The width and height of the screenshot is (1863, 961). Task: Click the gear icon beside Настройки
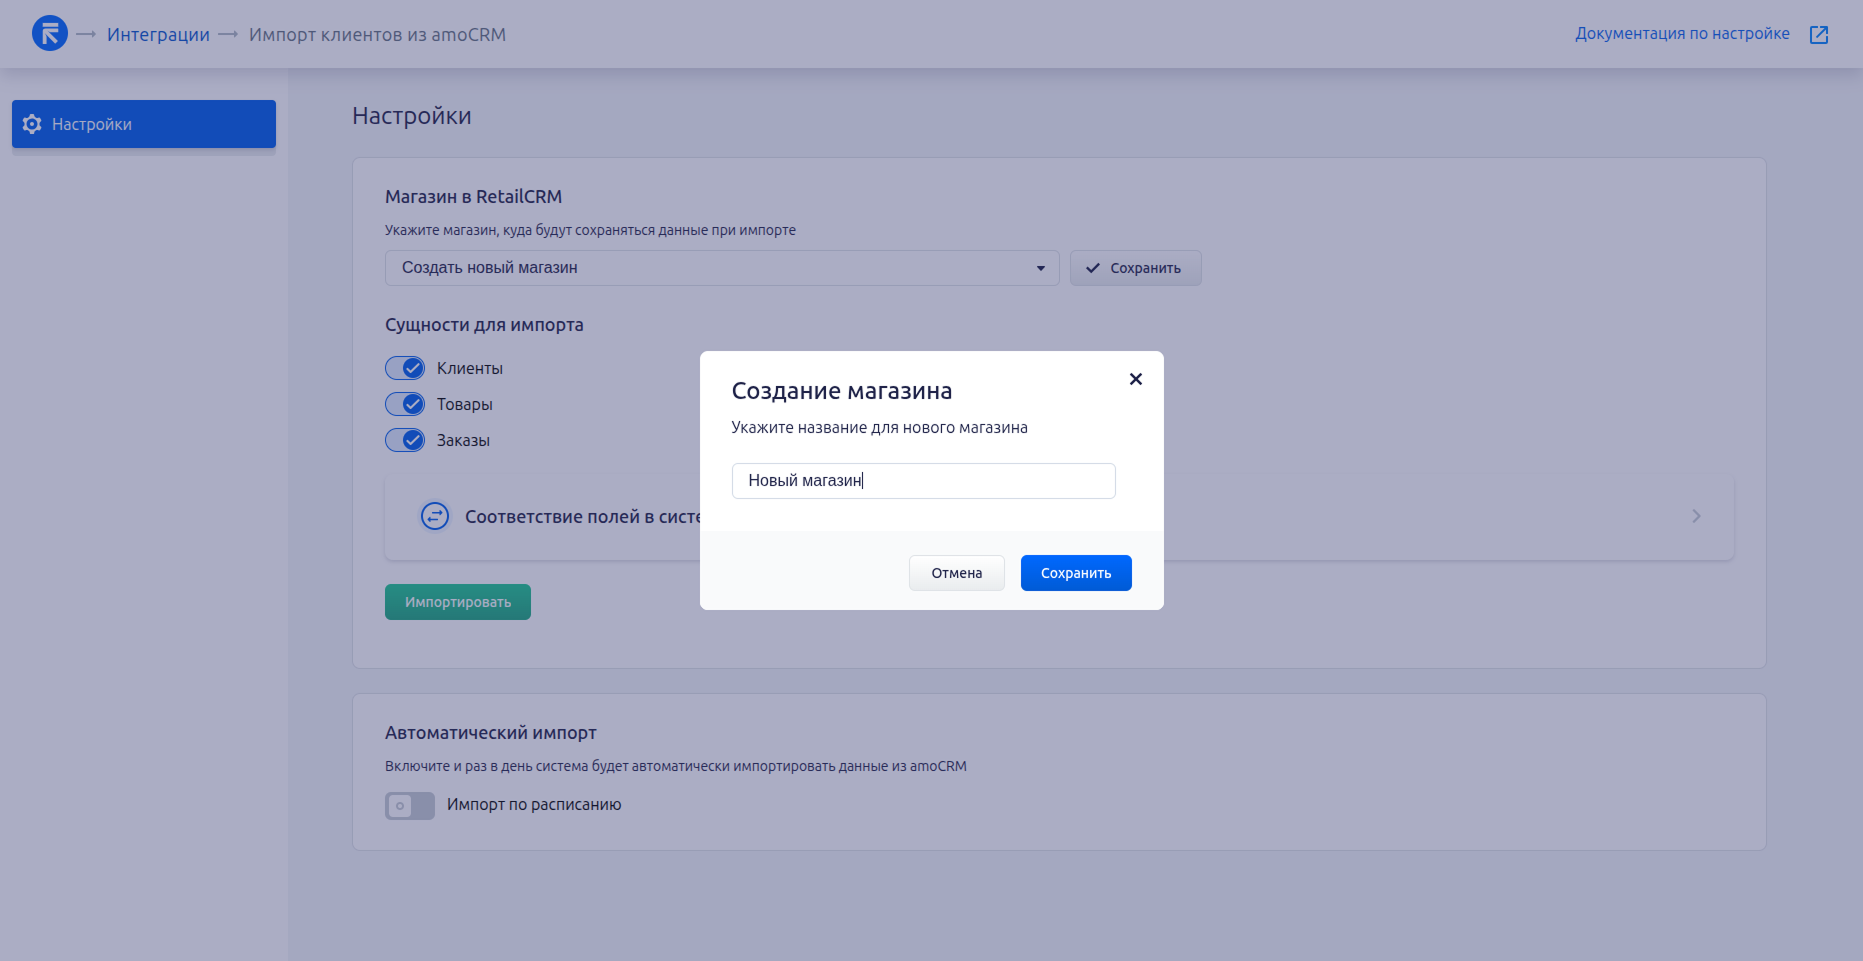pos(32,124)
